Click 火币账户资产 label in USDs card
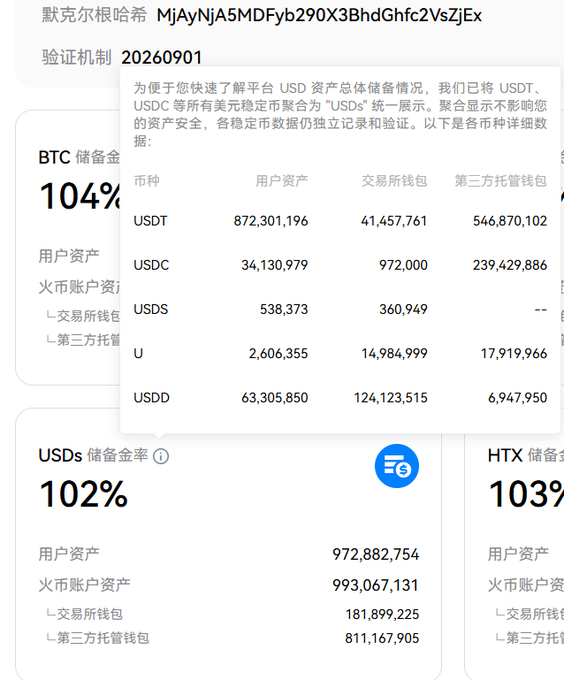The width and height of the screenshot is (564, 680). coord(84,585)
